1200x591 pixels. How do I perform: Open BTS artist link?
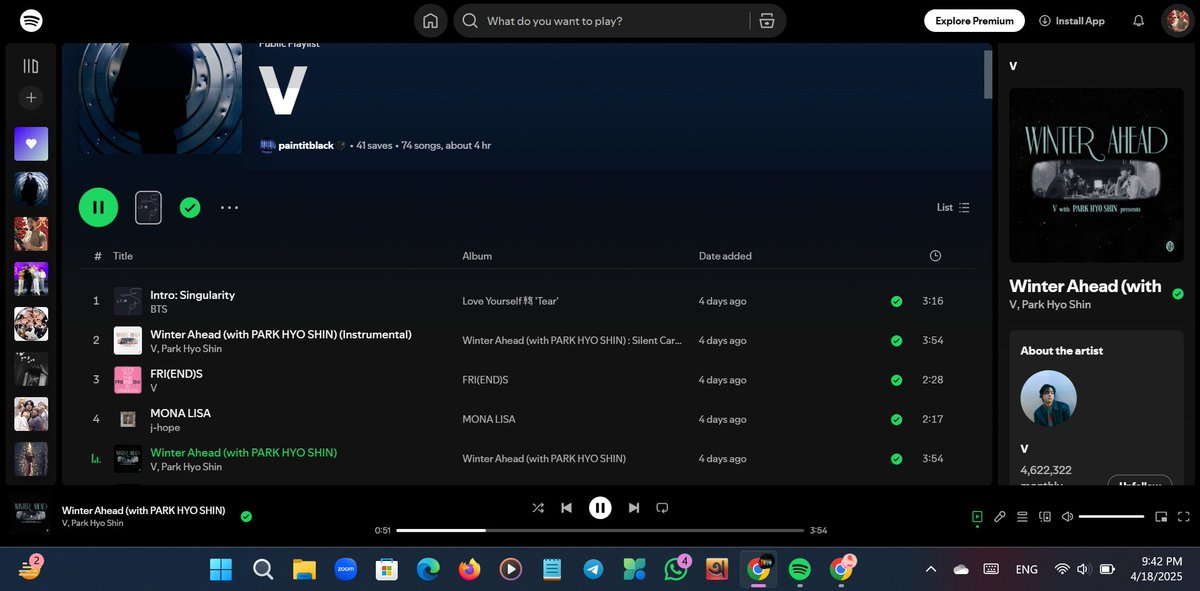pos(159,310)
